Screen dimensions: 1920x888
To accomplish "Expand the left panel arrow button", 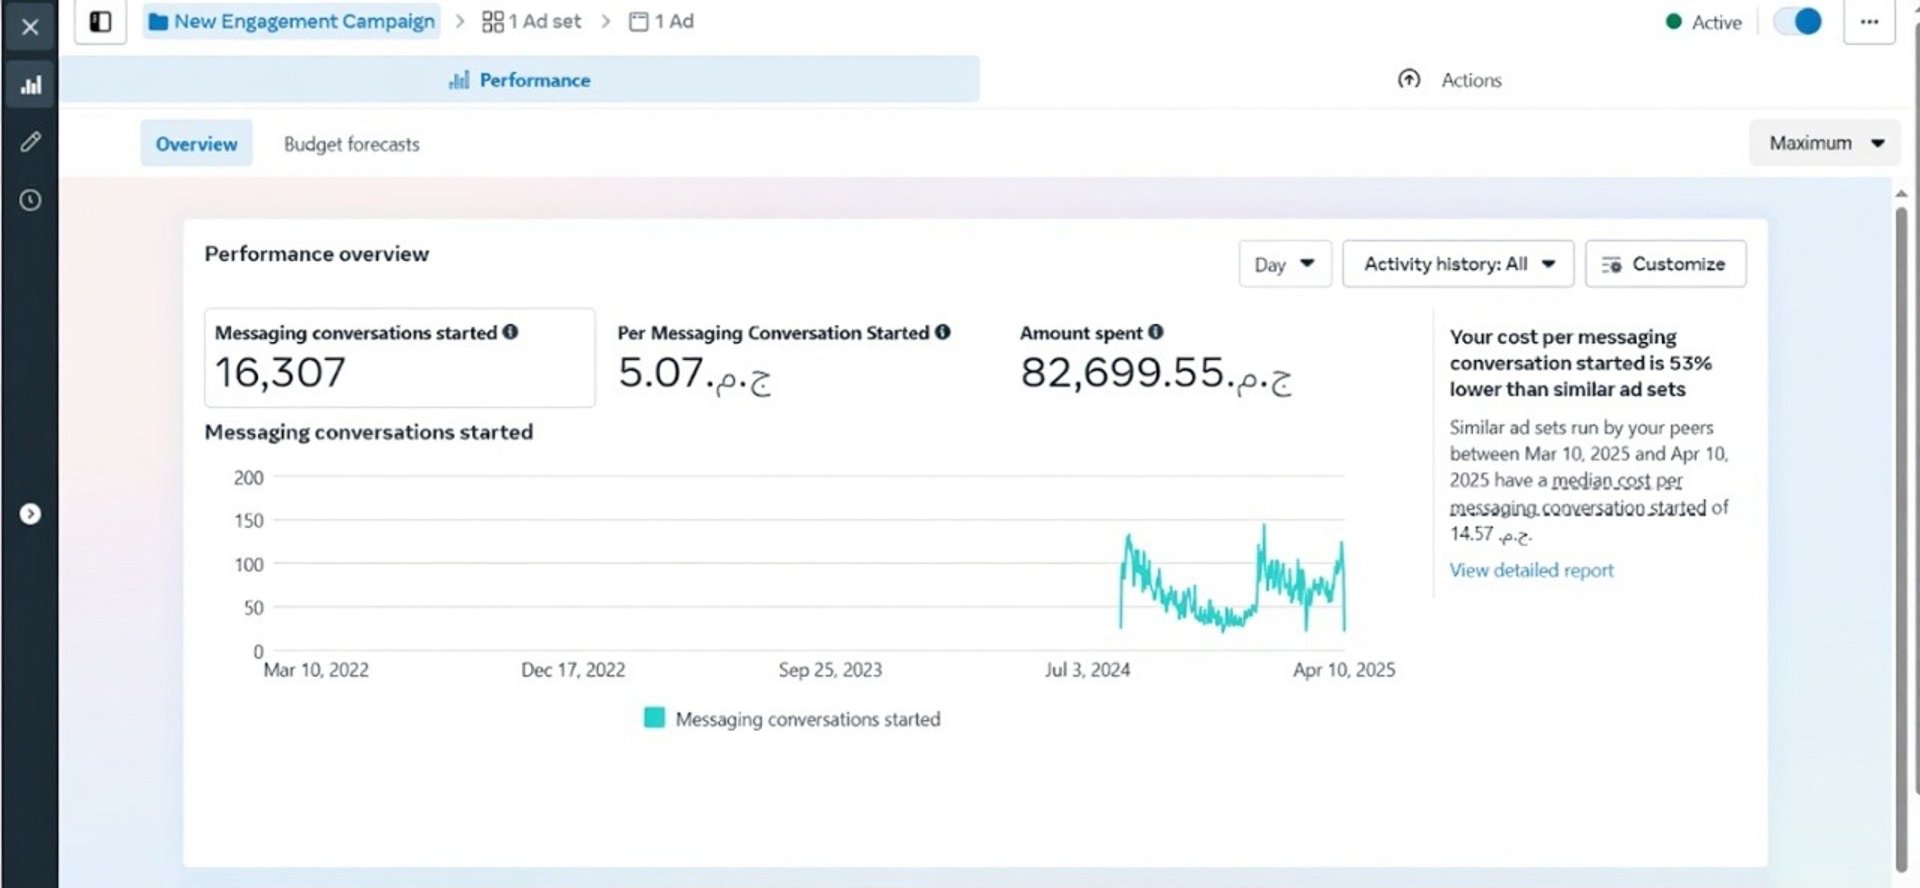I will click(30, 514).
